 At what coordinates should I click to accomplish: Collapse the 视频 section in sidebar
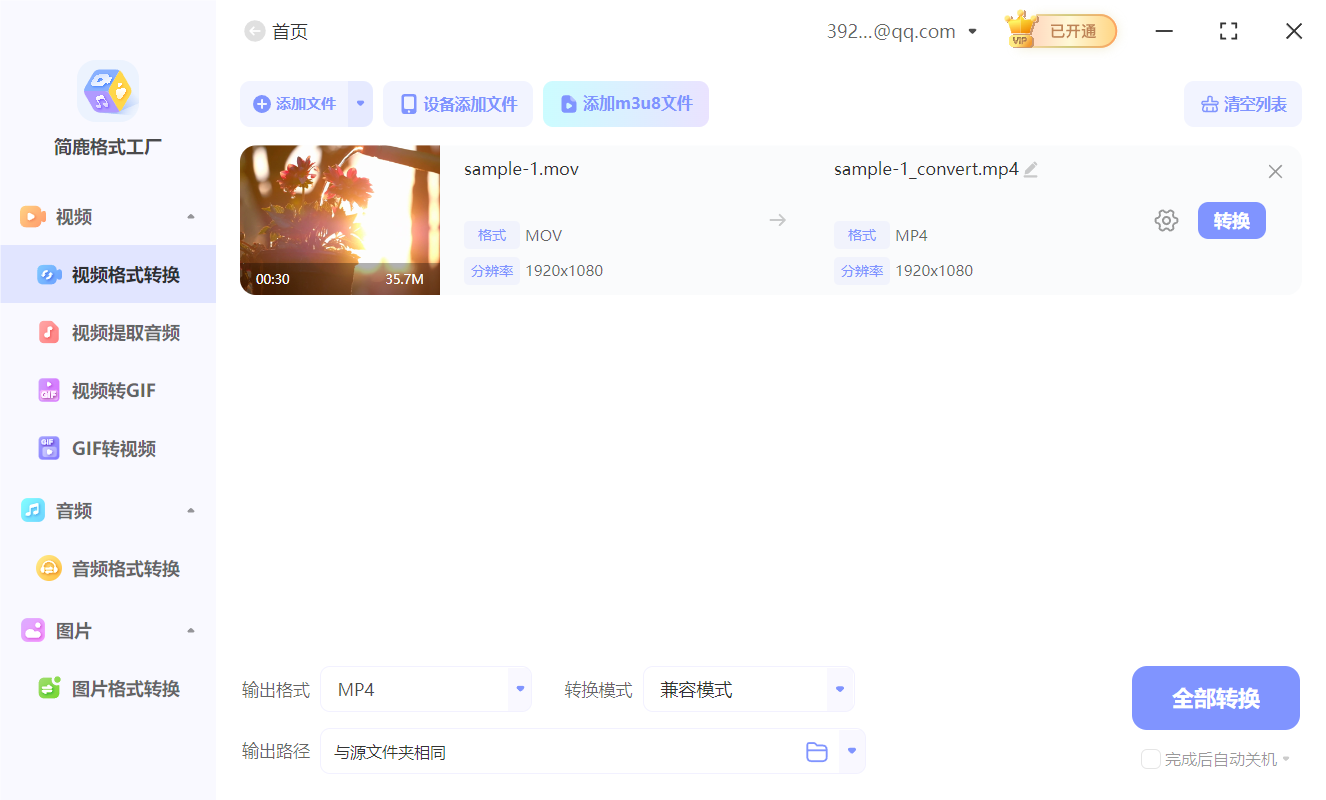(x=190, y=216)
